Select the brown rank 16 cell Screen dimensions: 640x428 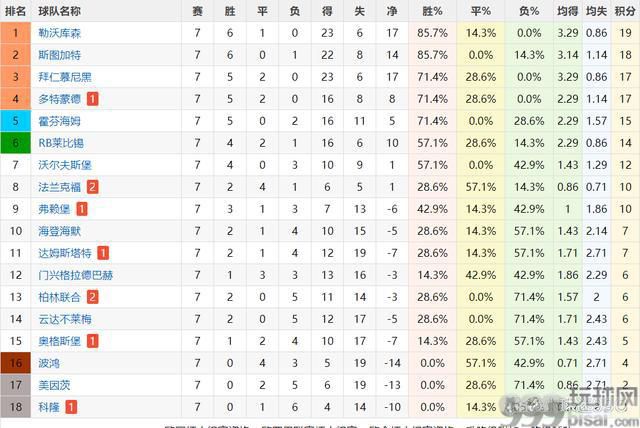pos(16,363)
